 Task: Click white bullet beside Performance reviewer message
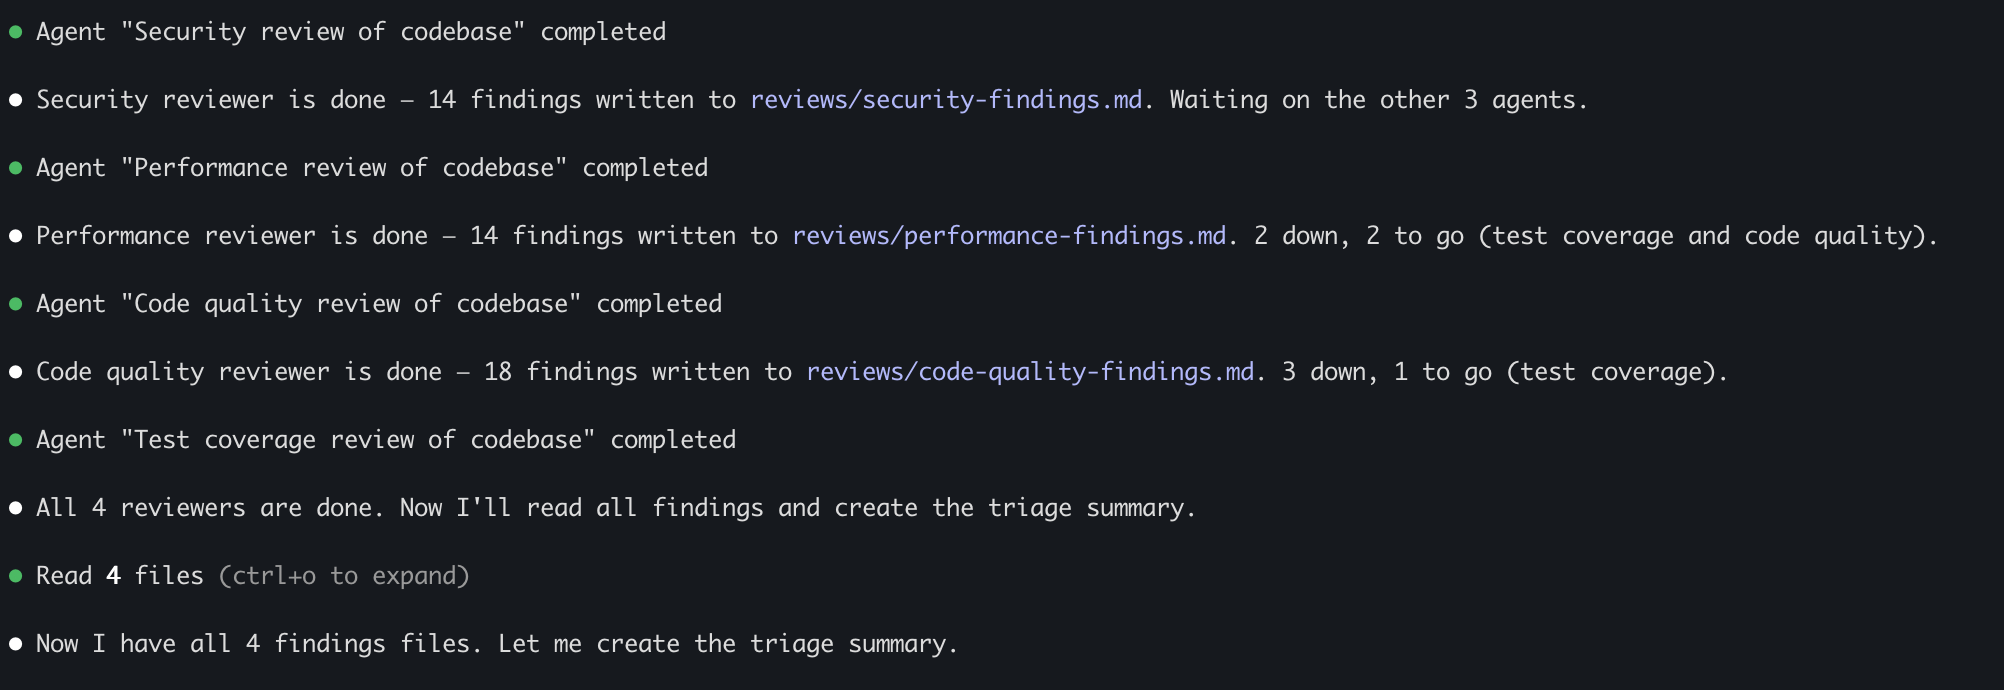pyautogui.click(x=16, y=236)
